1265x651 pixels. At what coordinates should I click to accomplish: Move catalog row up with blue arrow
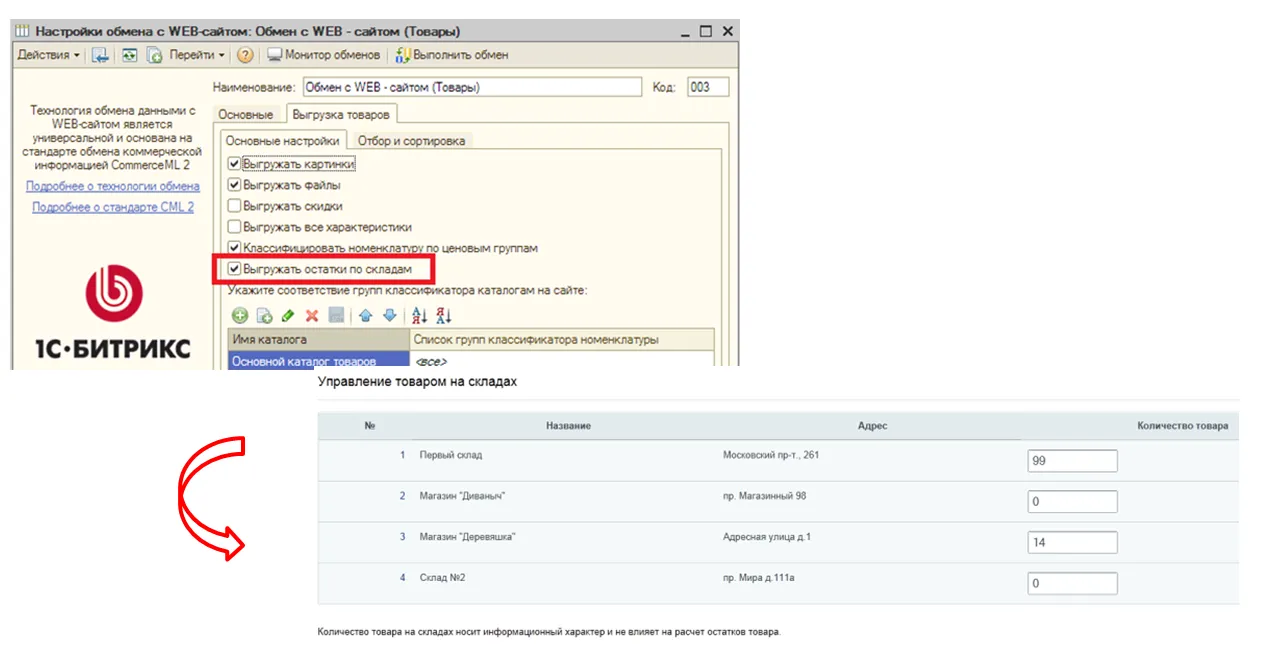pyautogui.click(x=366, y=315)
